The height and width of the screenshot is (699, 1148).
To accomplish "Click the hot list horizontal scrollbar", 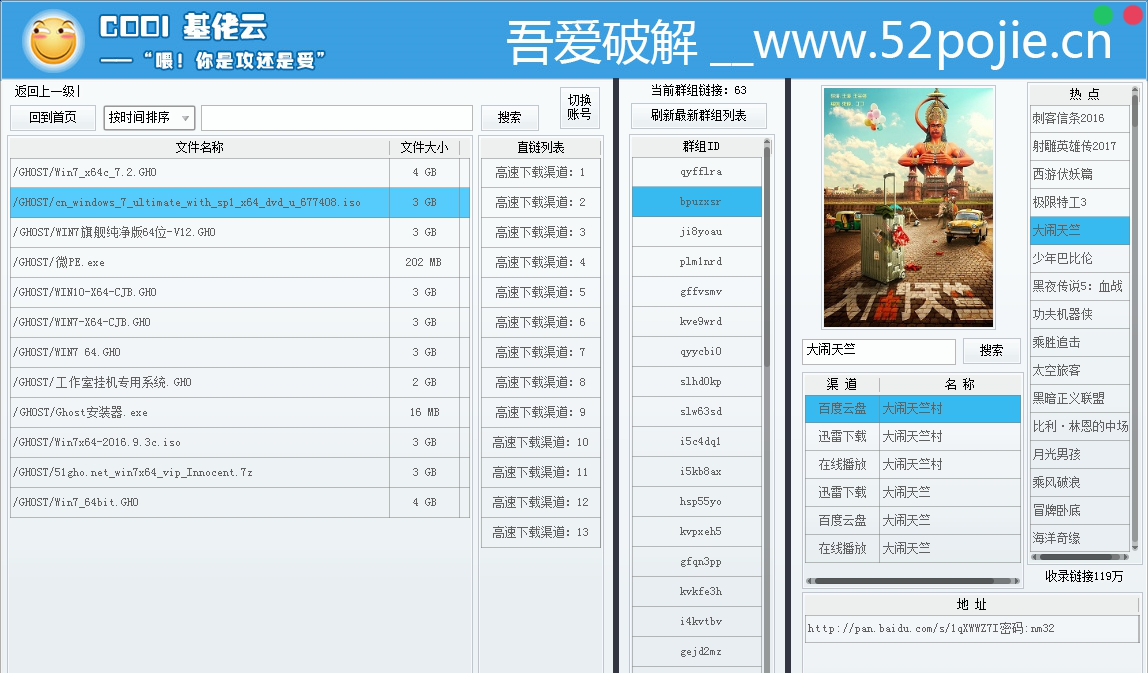I will click(x=1080, y=557).
